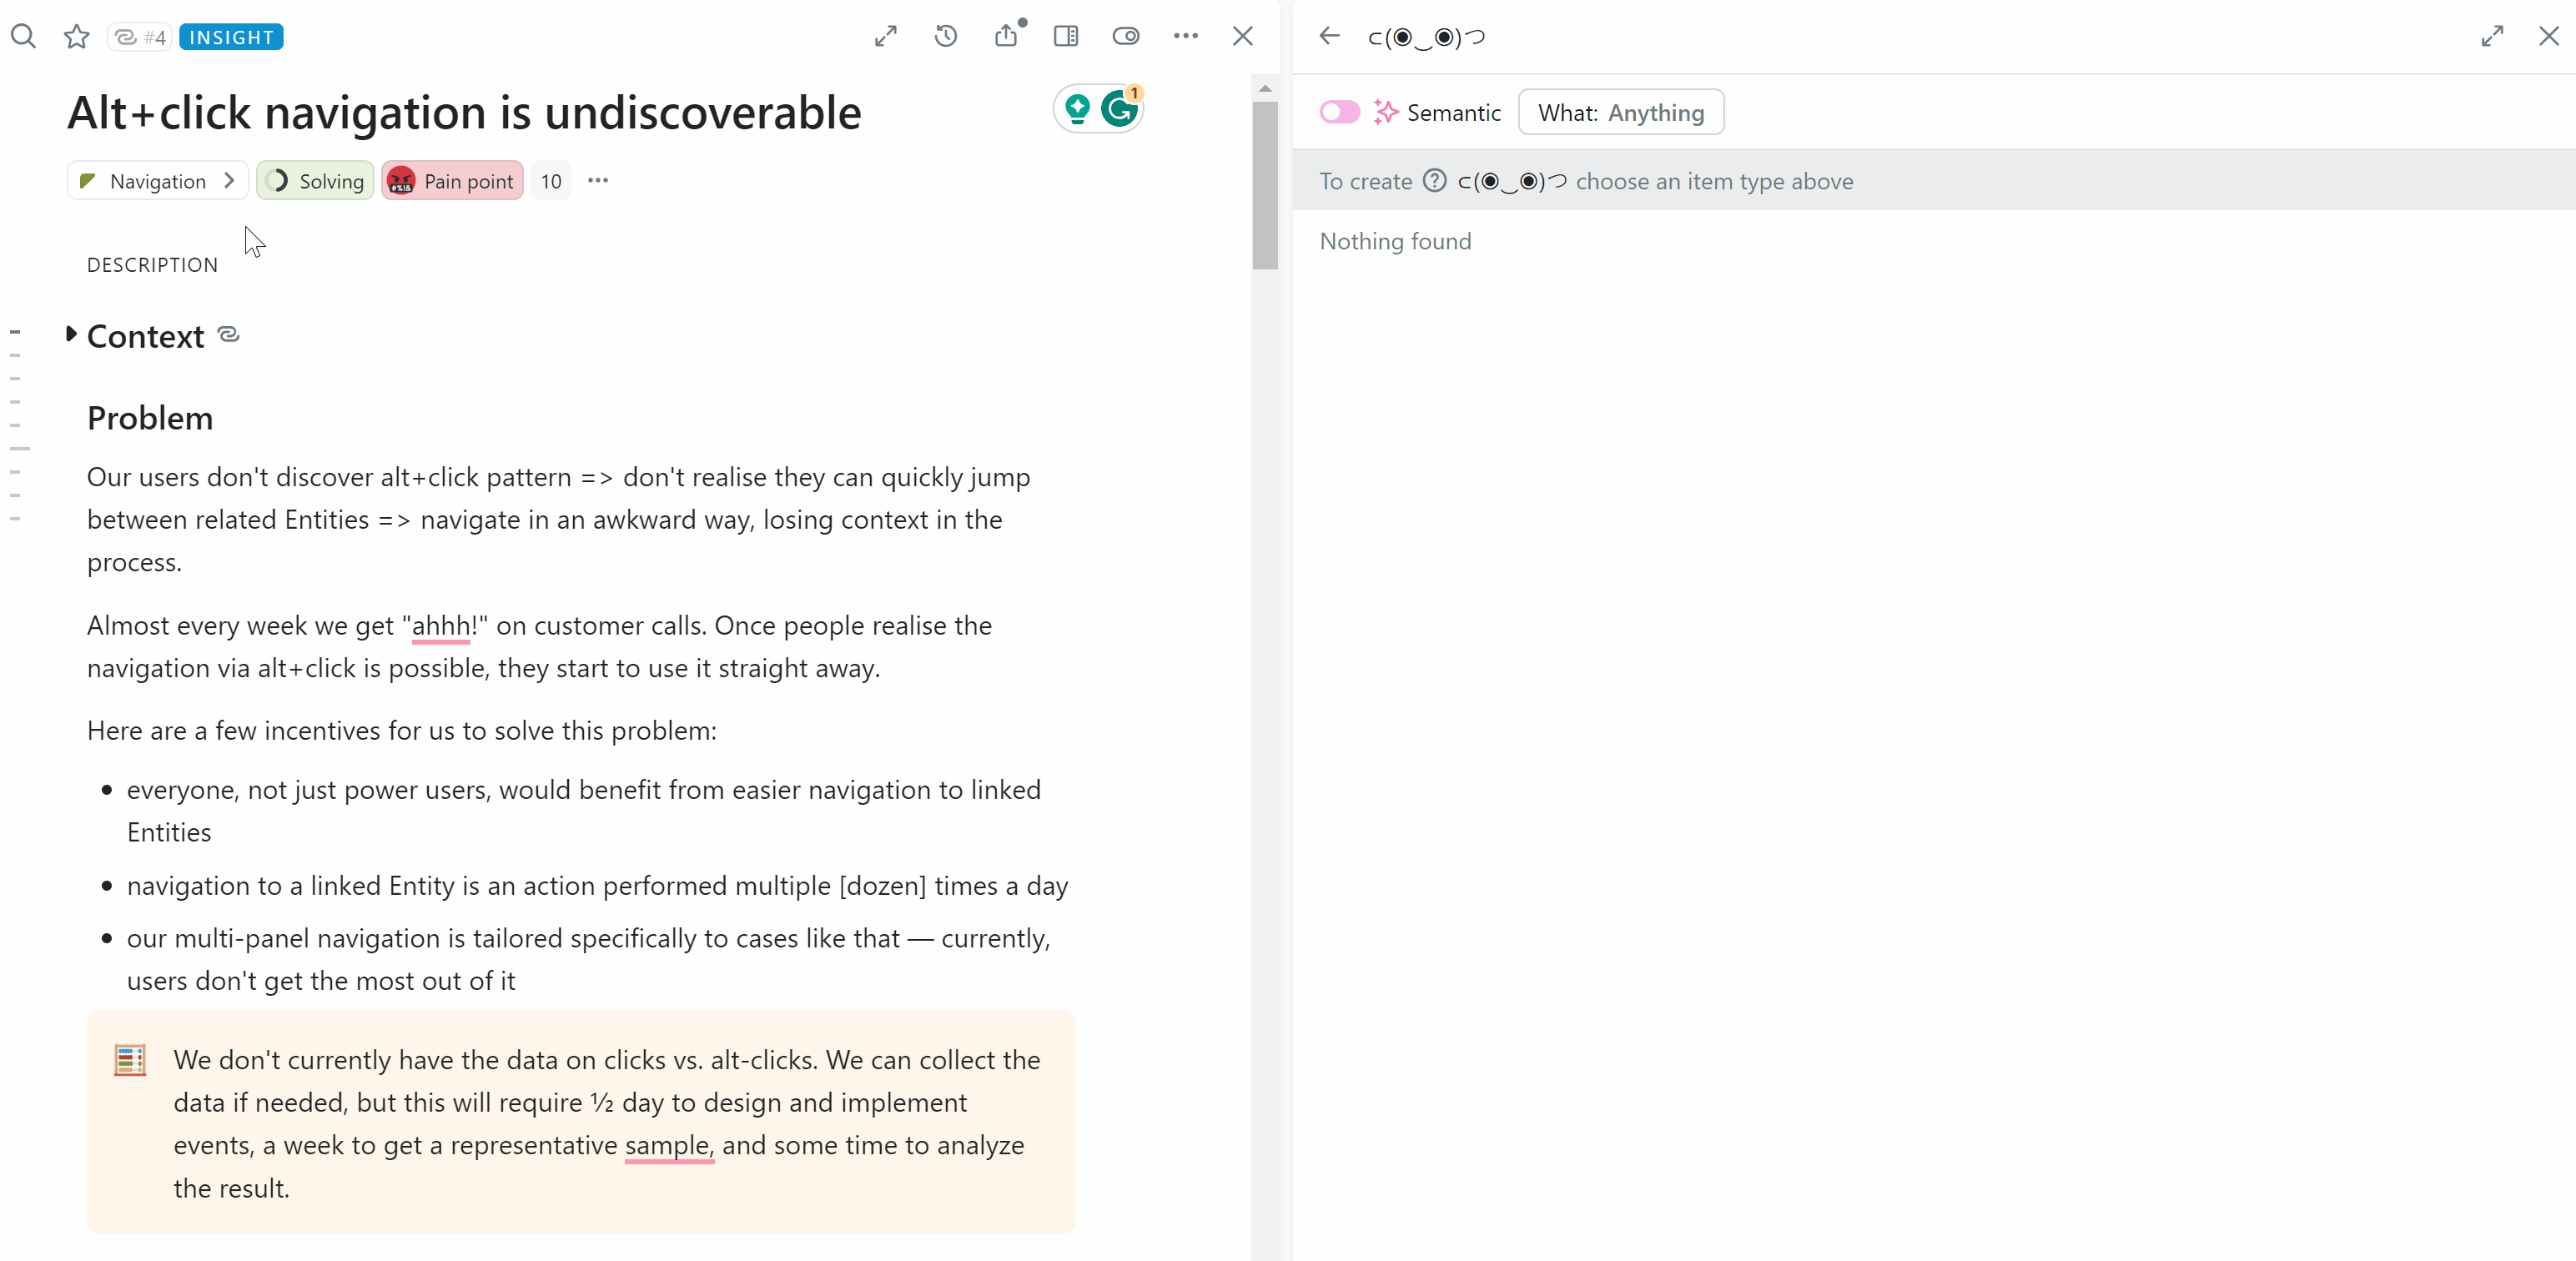Toggle the side panel layout view
2576x1261 pixels.
pyautogui.click(x=1066, y=36)
